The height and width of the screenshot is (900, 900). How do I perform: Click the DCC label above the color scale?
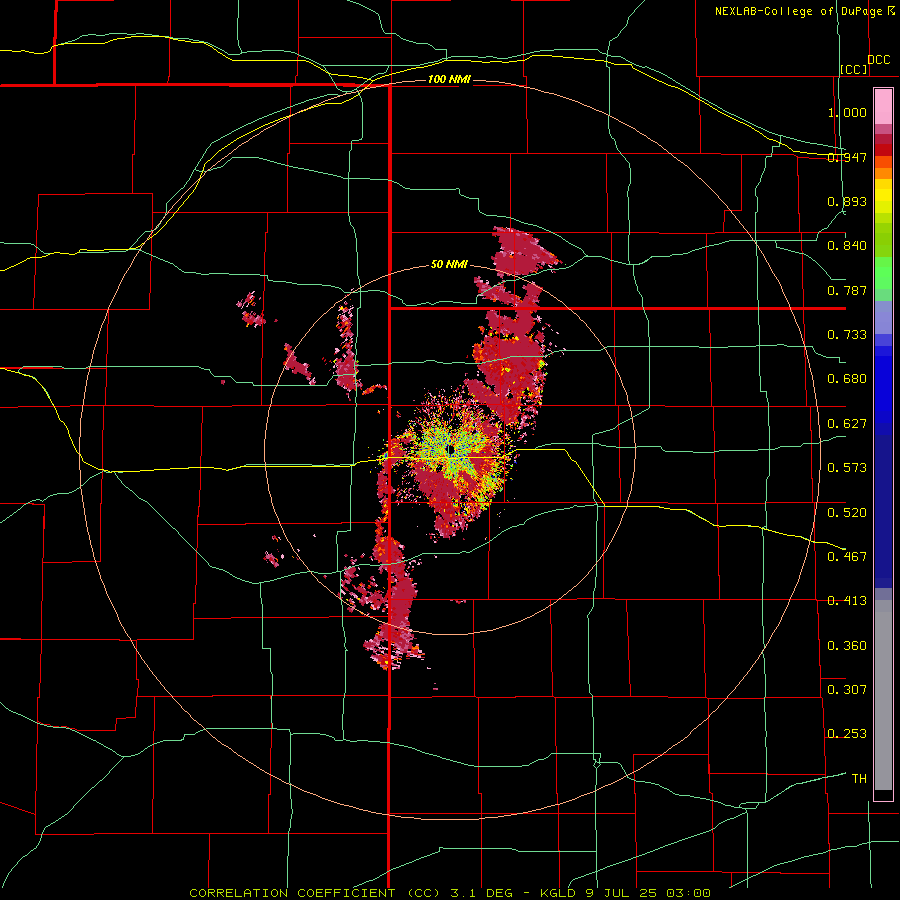pyautogui.click(x=879, y=60)
